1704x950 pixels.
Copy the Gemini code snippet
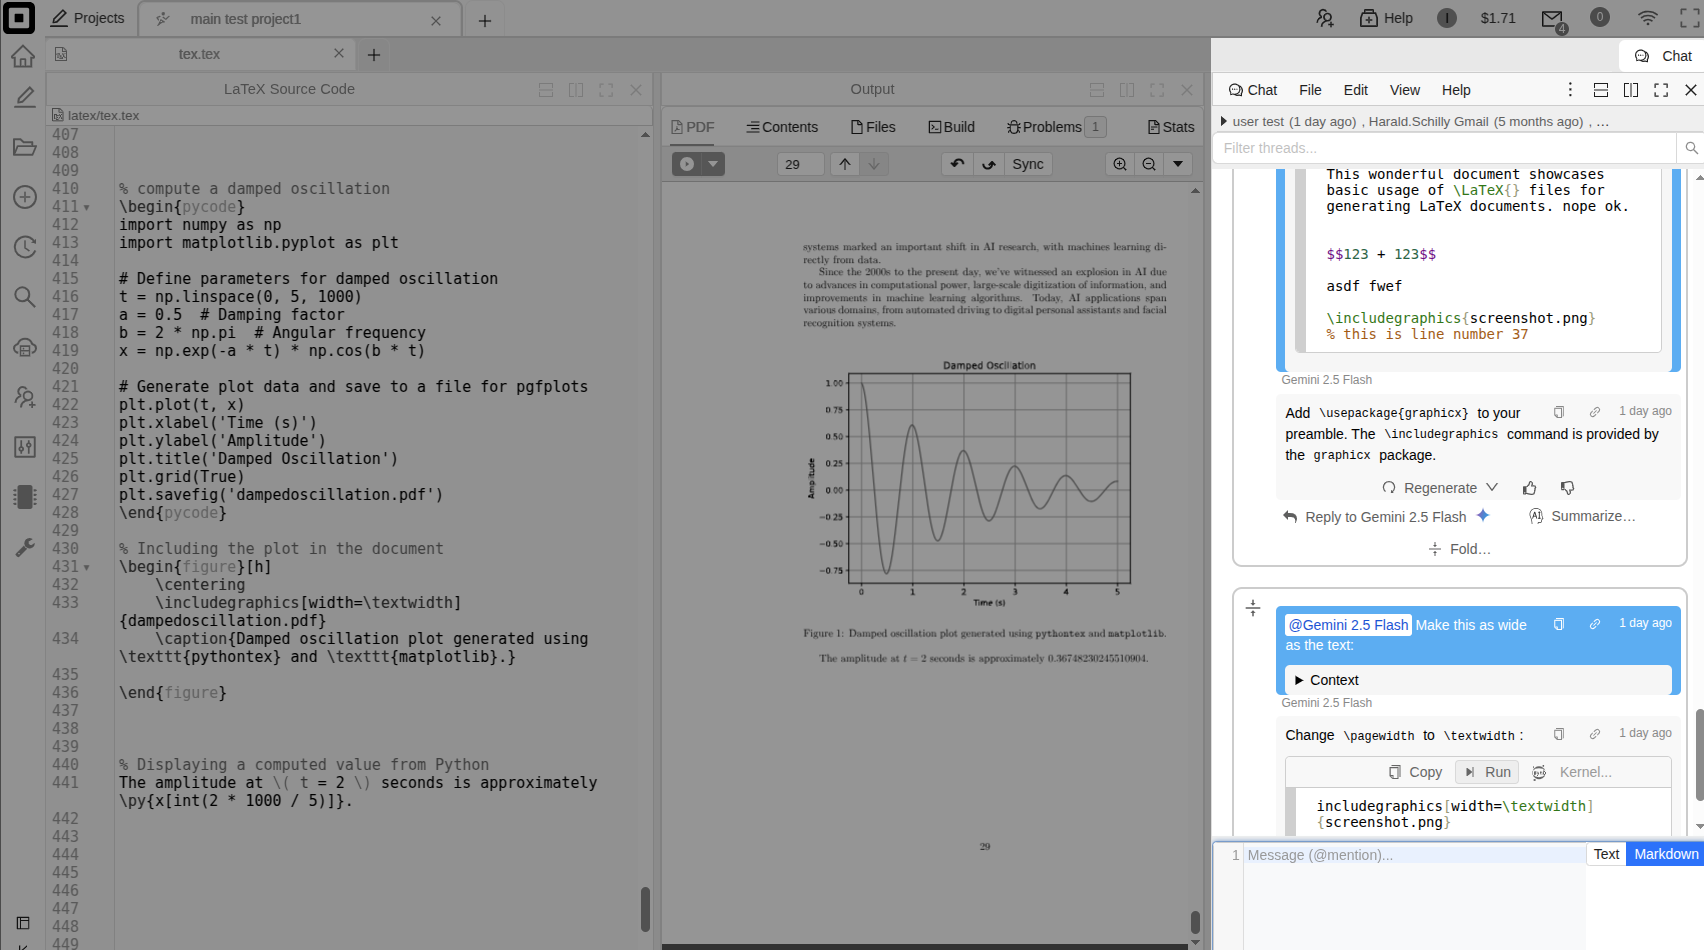[1413, 771]
